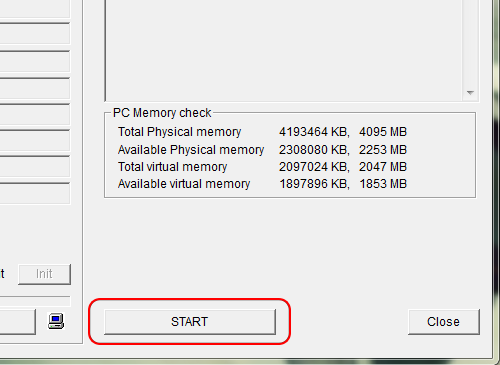The width and height of the screenshot is (500, 365).
Task: Click the 2308080 KB value
Action: (x=314, y=150)
